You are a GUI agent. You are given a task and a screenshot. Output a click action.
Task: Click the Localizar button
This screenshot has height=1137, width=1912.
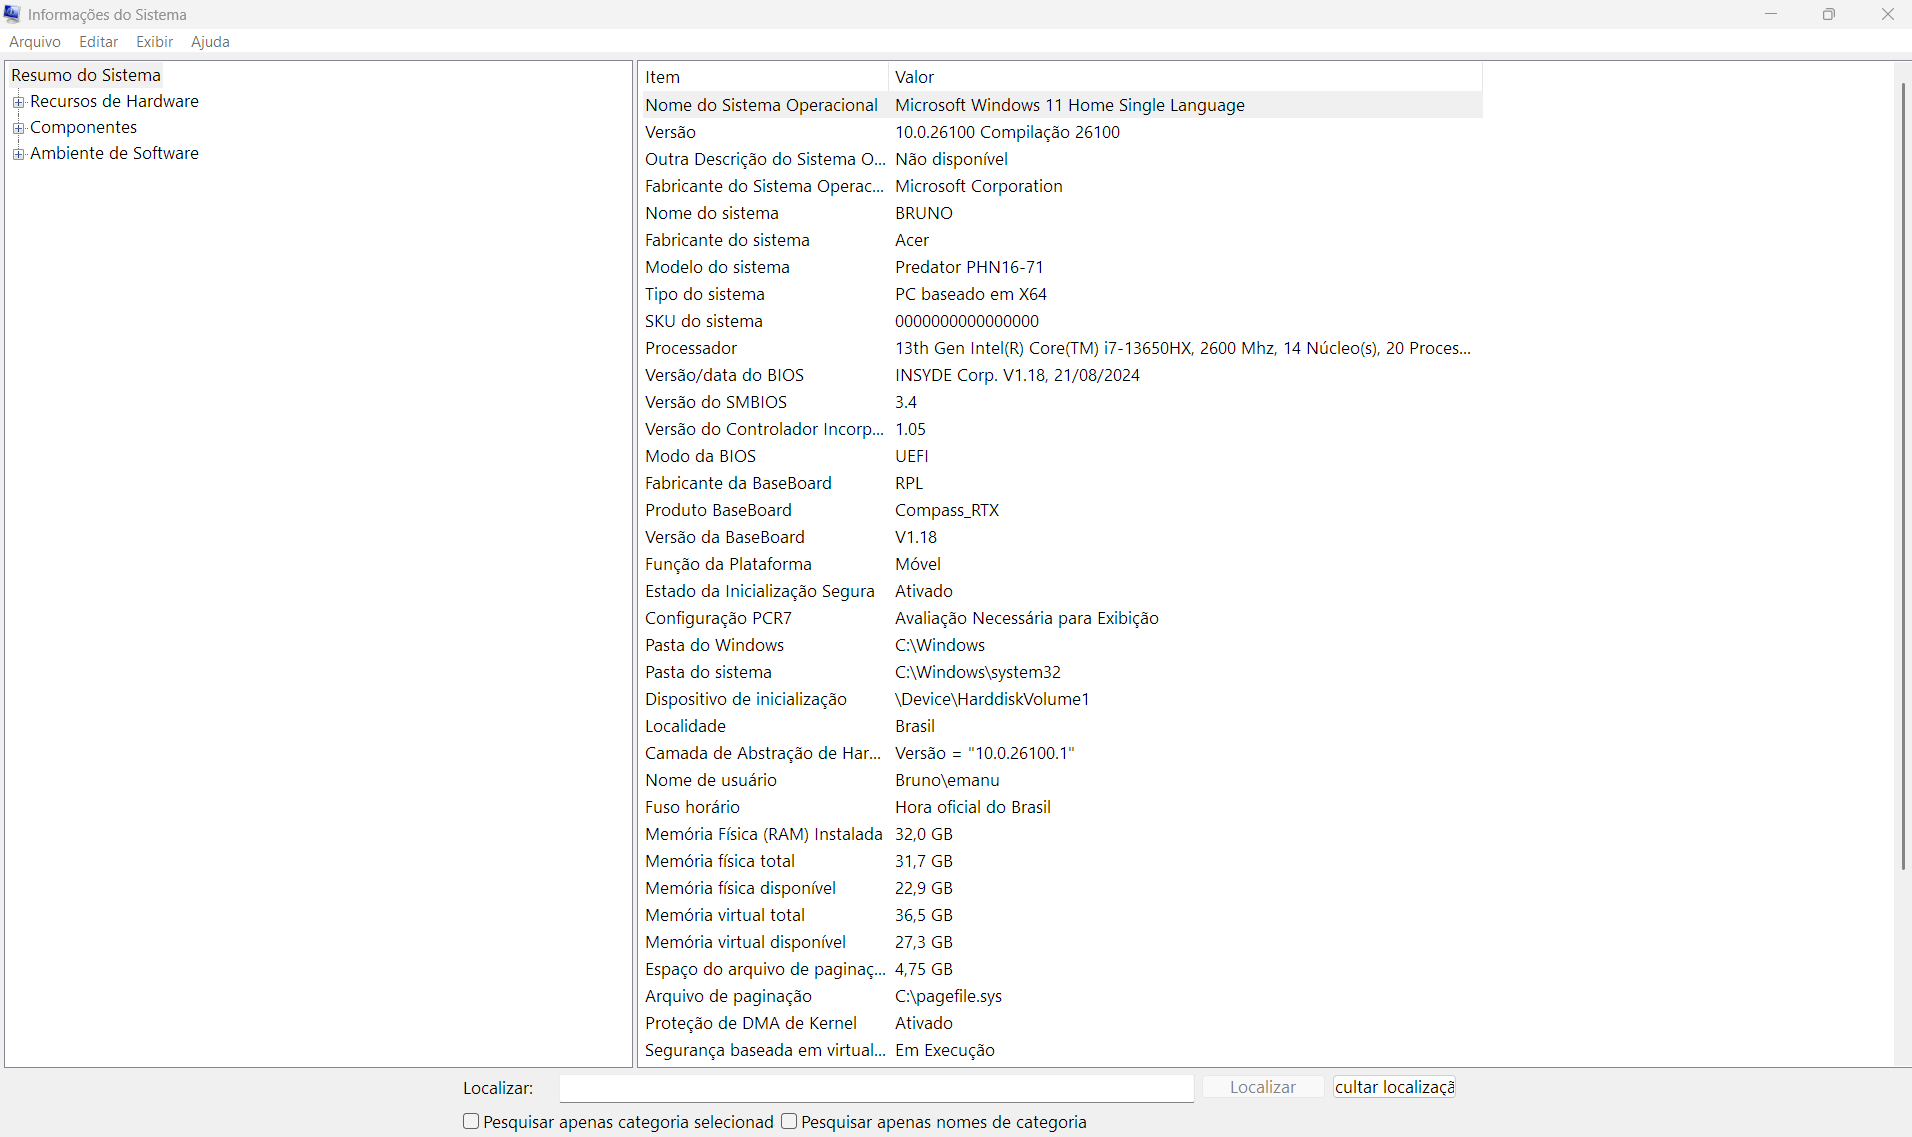tap(1263, 1087)
